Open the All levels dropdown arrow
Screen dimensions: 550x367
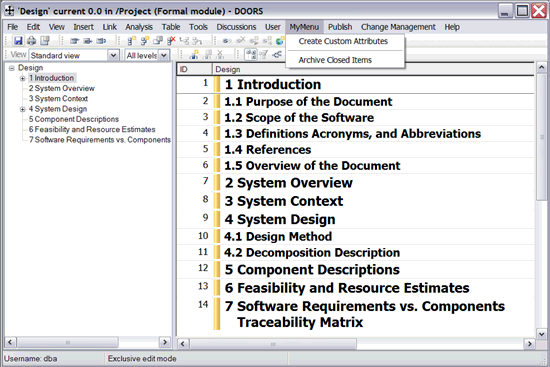164,55
